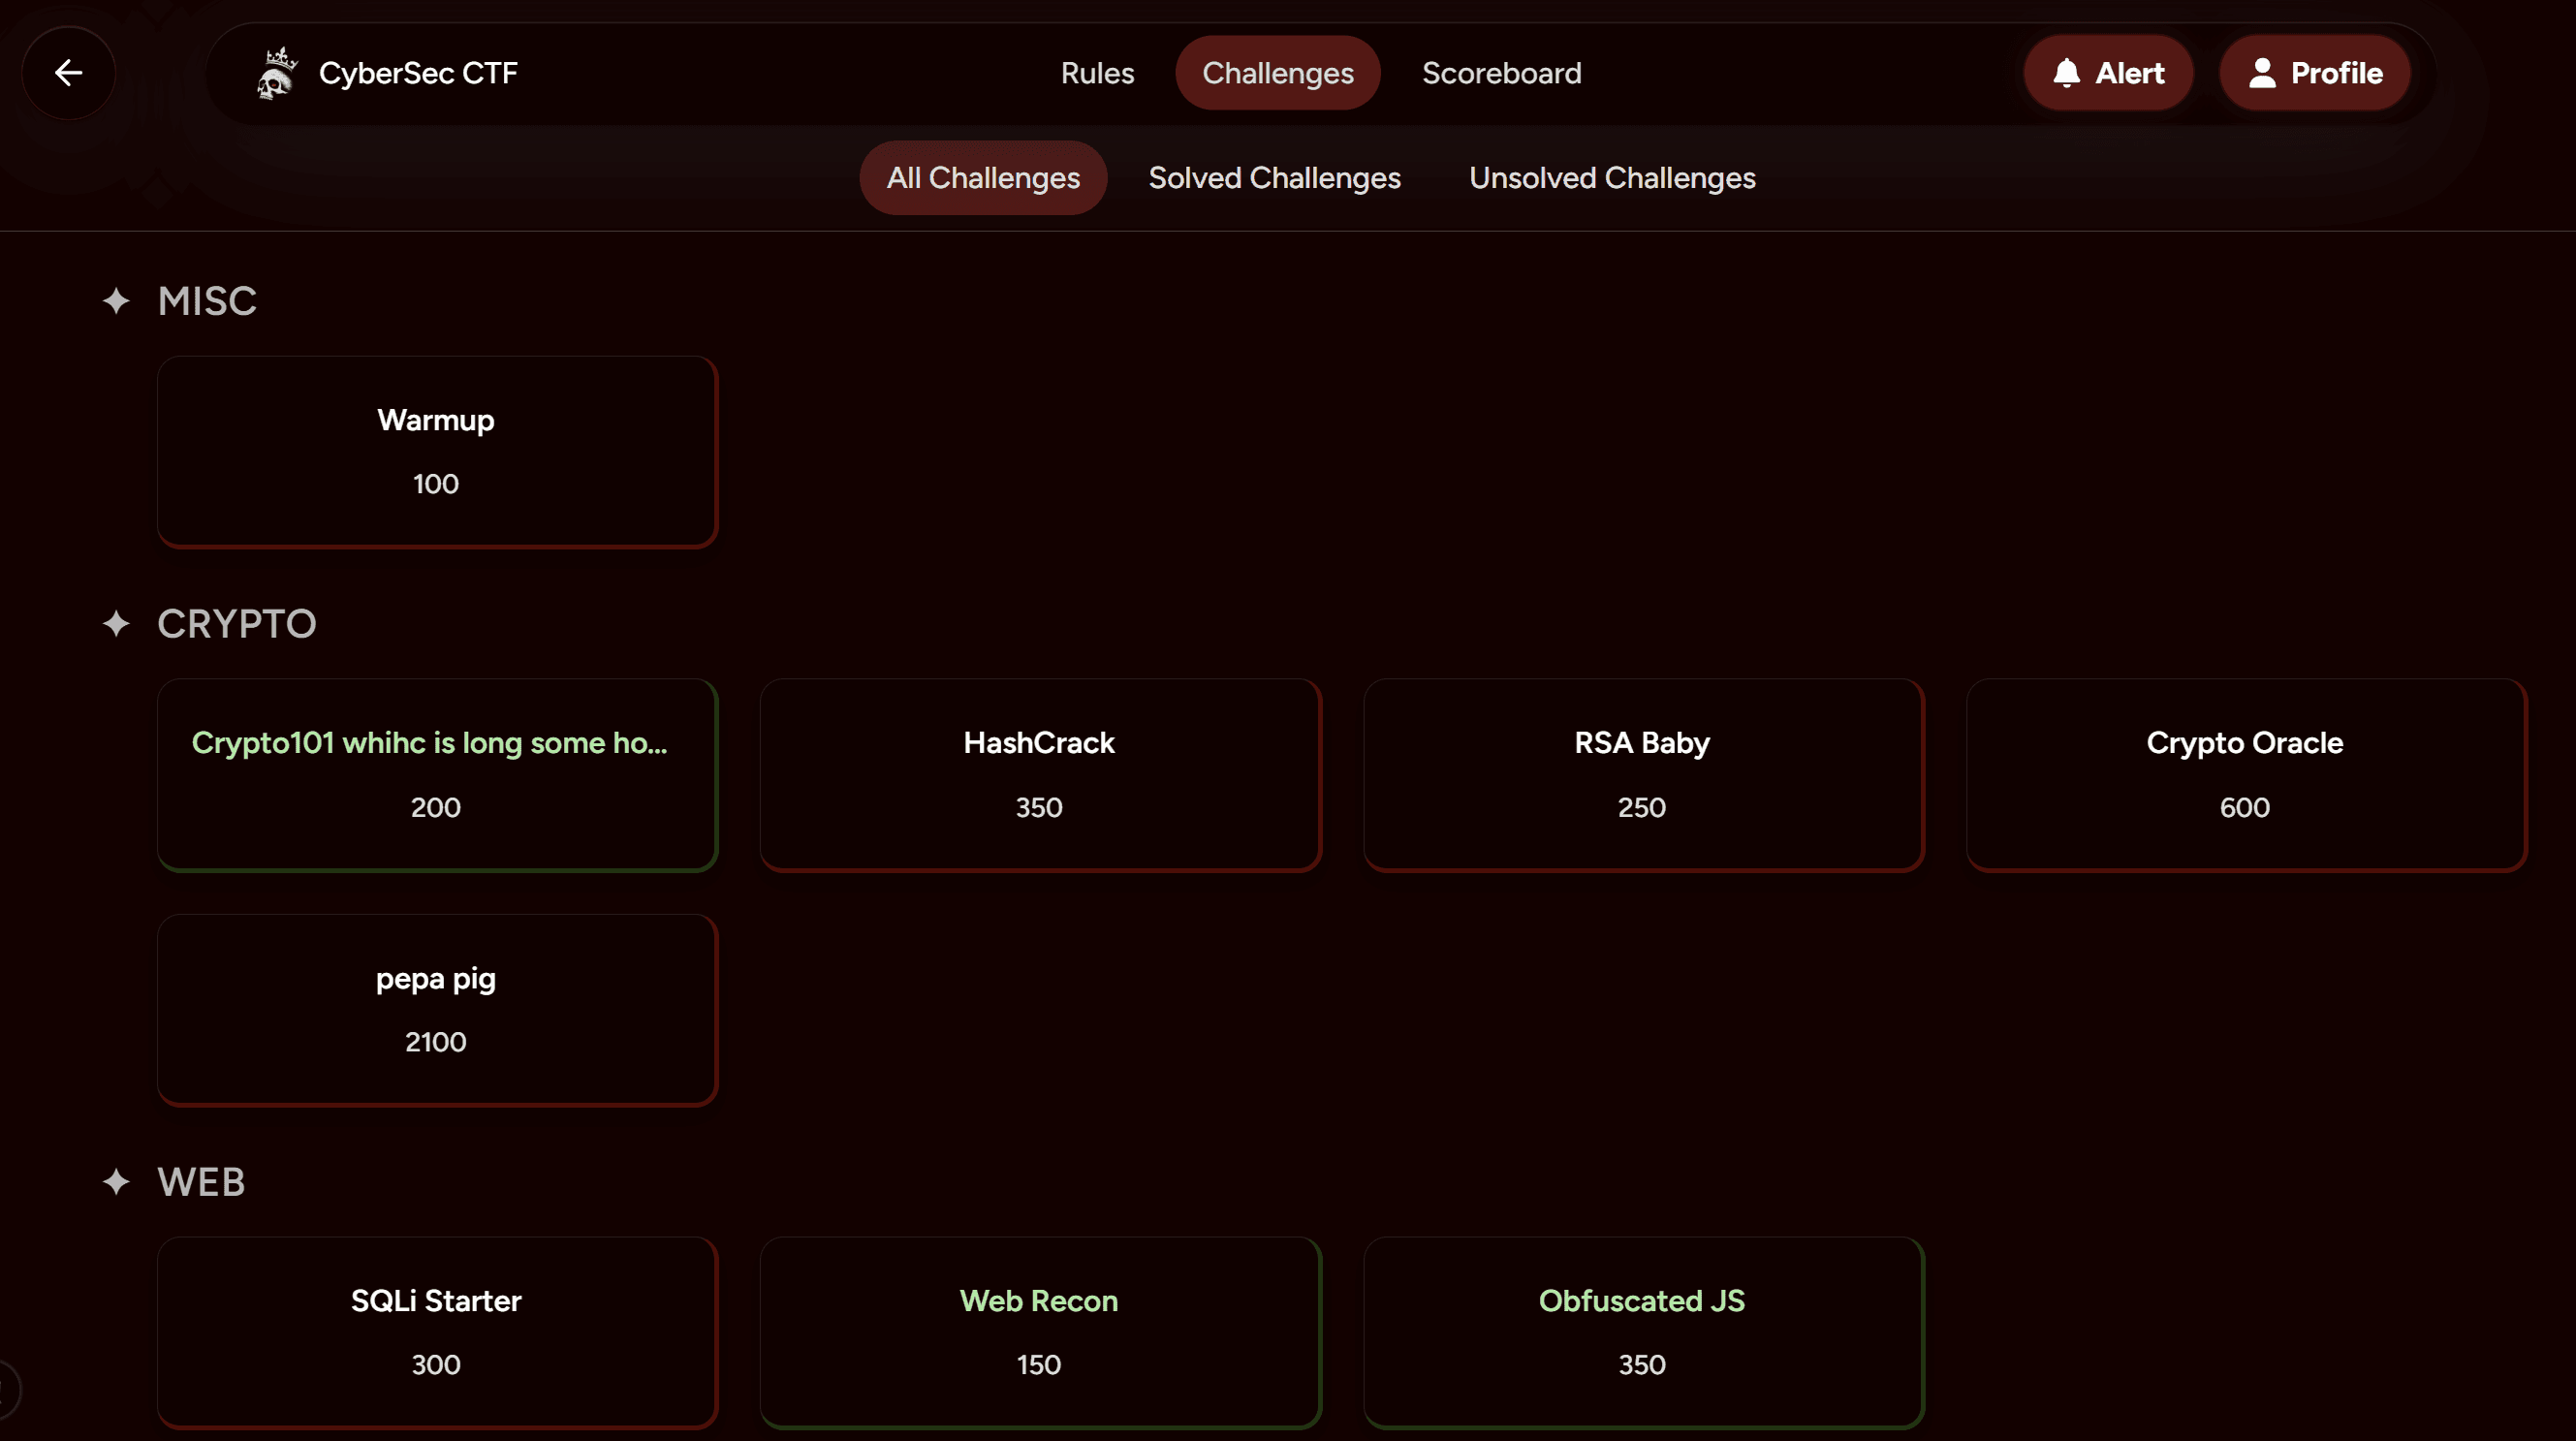Click the back arrow at top left
The width and height of the screenshot is (2576, 1441).
(68, 72)
